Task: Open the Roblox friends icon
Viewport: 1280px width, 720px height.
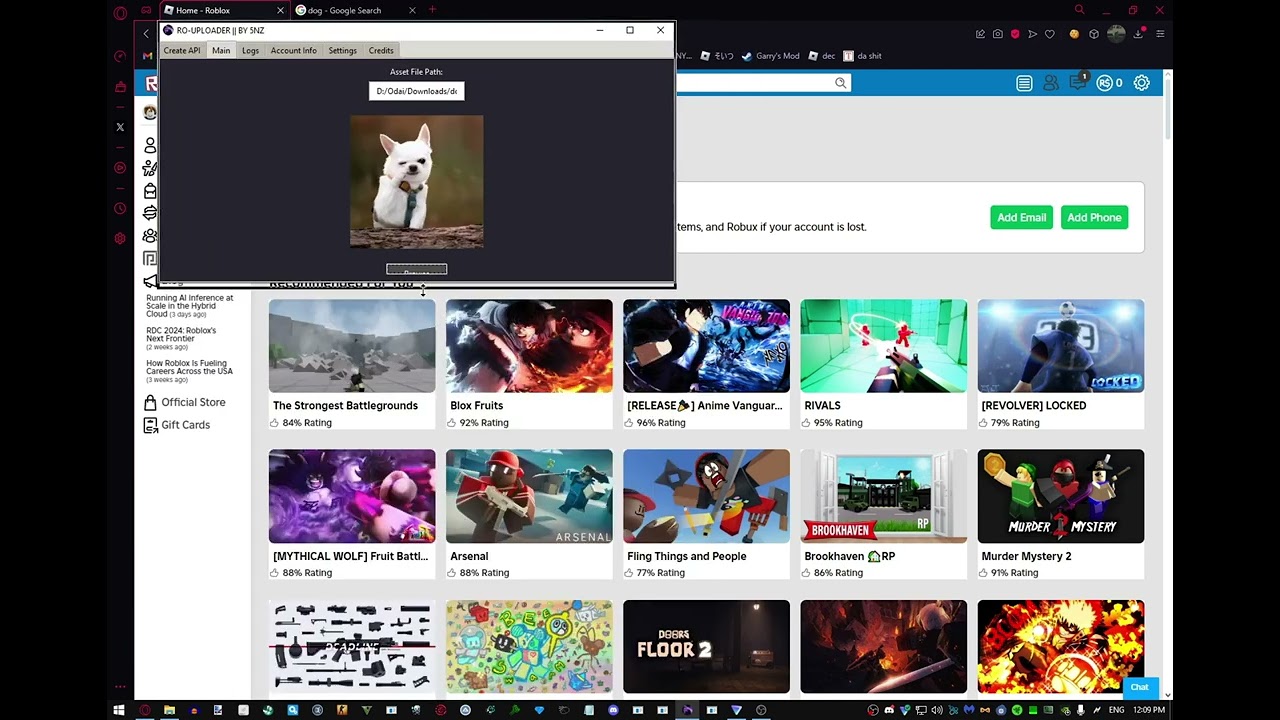Action: tap(1051, 83)
